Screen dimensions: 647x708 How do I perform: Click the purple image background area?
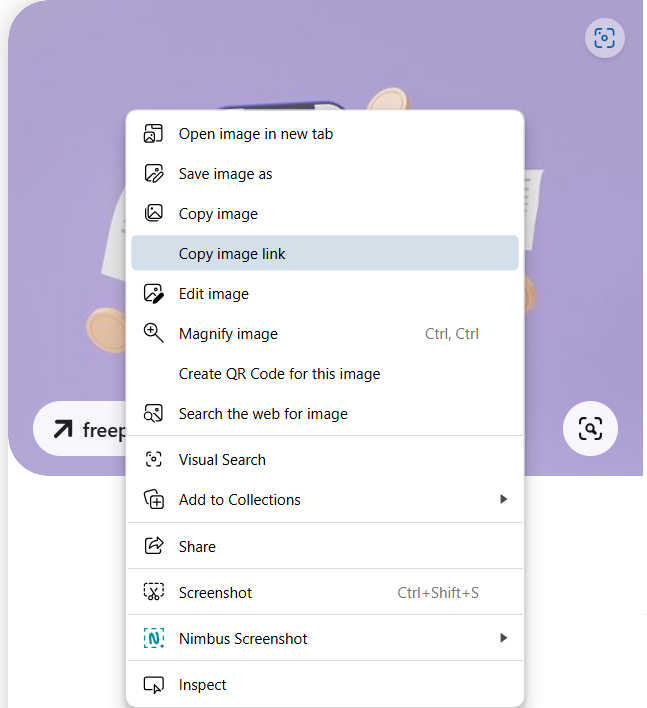(580, 200)
